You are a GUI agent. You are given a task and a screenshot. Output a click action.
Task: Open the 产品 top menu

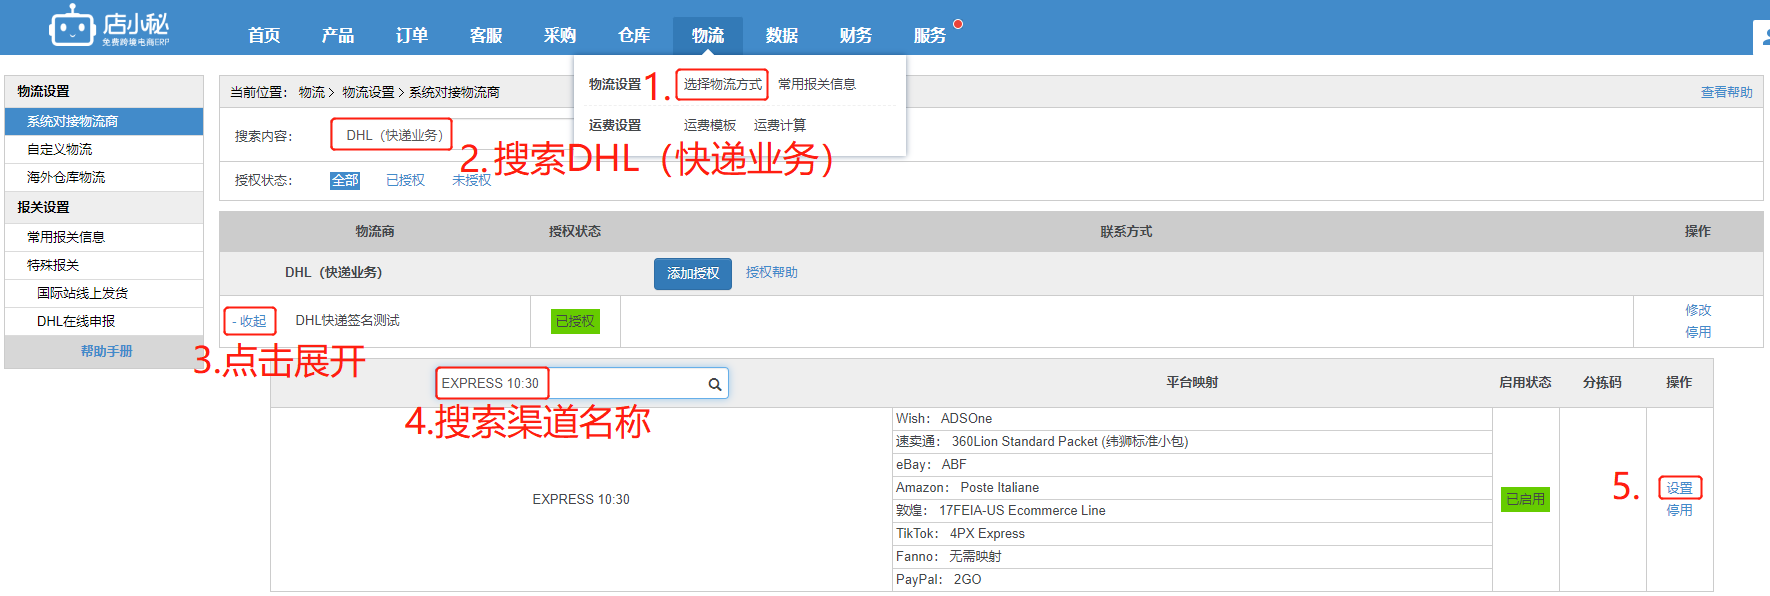[x=338, y=35]
